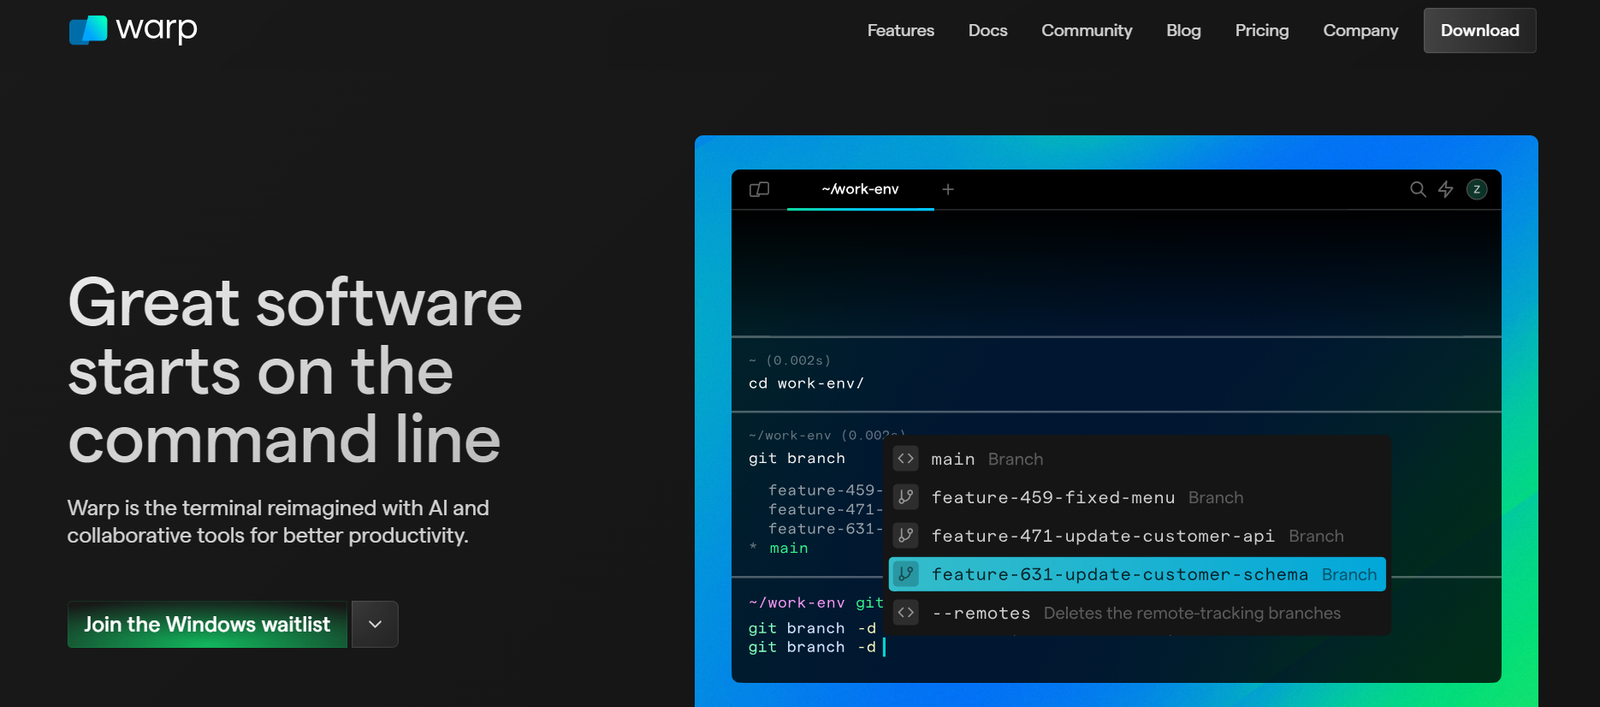This screenshot has height=707, width=1600.
Task: Open the Company menu
Action: point(1360,31)
